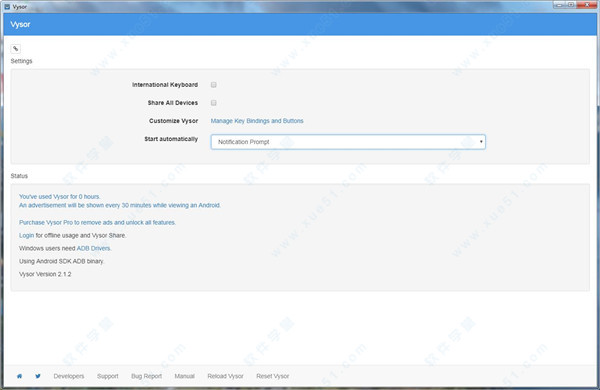Minimize the Vysor window
The width and height of the screenshot is (600, 390).
[x=559, y=5]
